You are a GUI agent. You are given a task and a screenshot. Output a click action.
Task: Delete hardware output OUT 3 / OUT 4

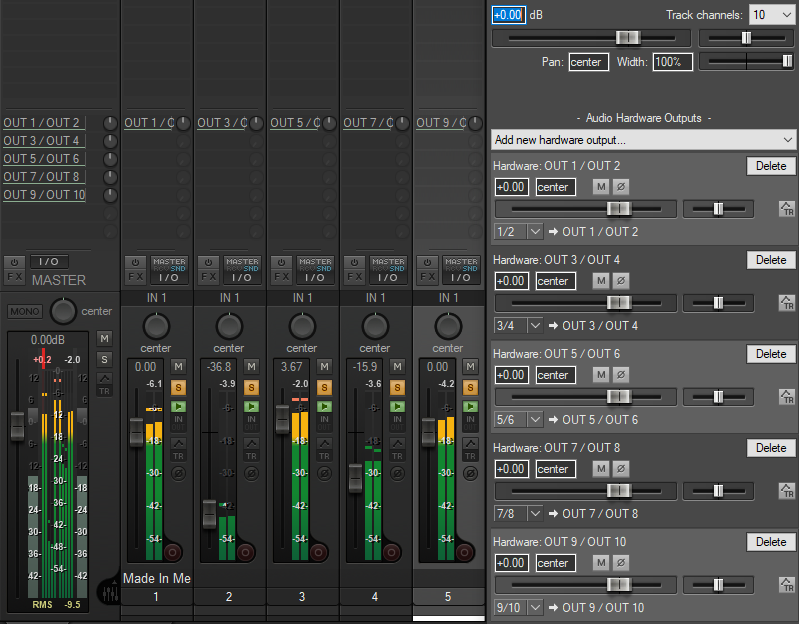click(x=771, y=260)
